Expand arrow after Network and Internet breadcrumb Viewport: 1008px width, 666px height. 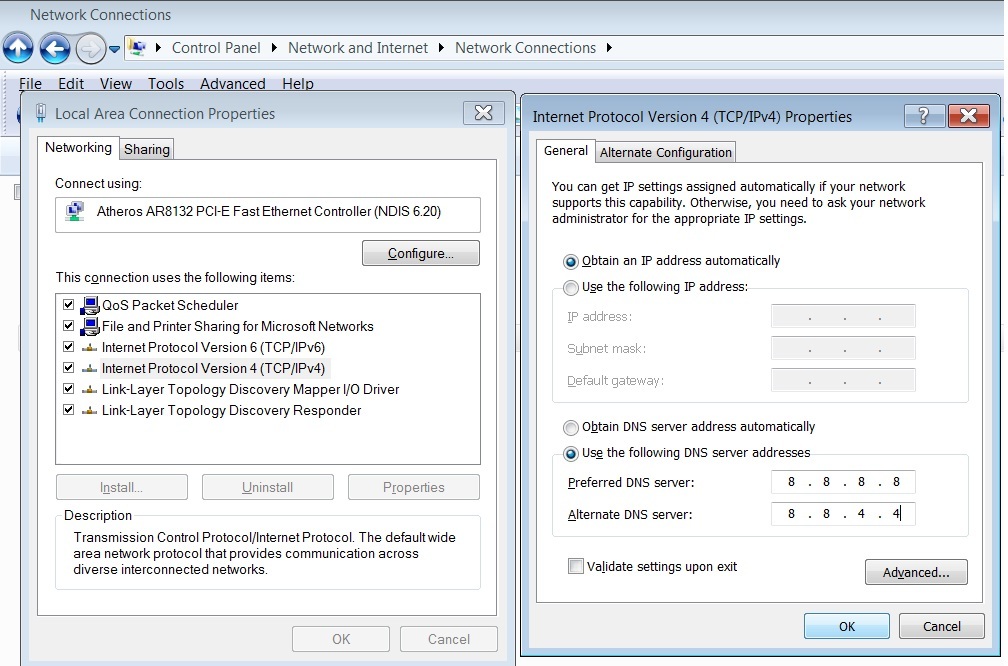pos(441,48)
